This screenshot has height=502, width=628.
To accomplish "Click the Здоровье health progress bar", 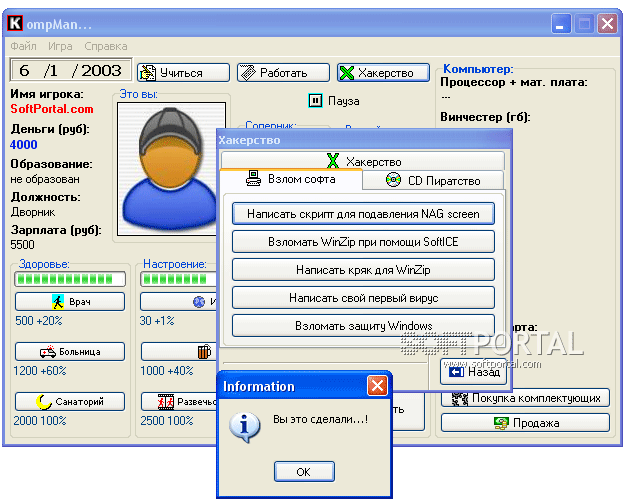I will 70,279.
